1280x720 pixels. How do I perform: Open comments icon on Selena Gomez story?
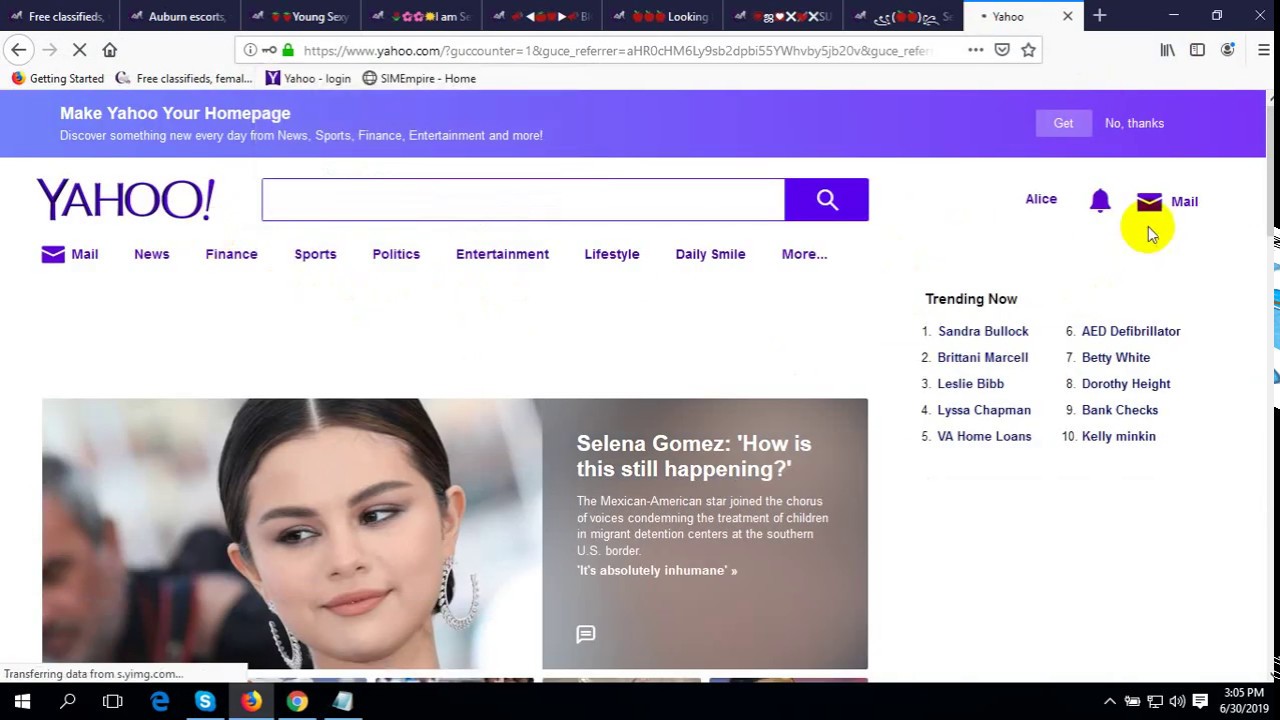tap(586, 634)
